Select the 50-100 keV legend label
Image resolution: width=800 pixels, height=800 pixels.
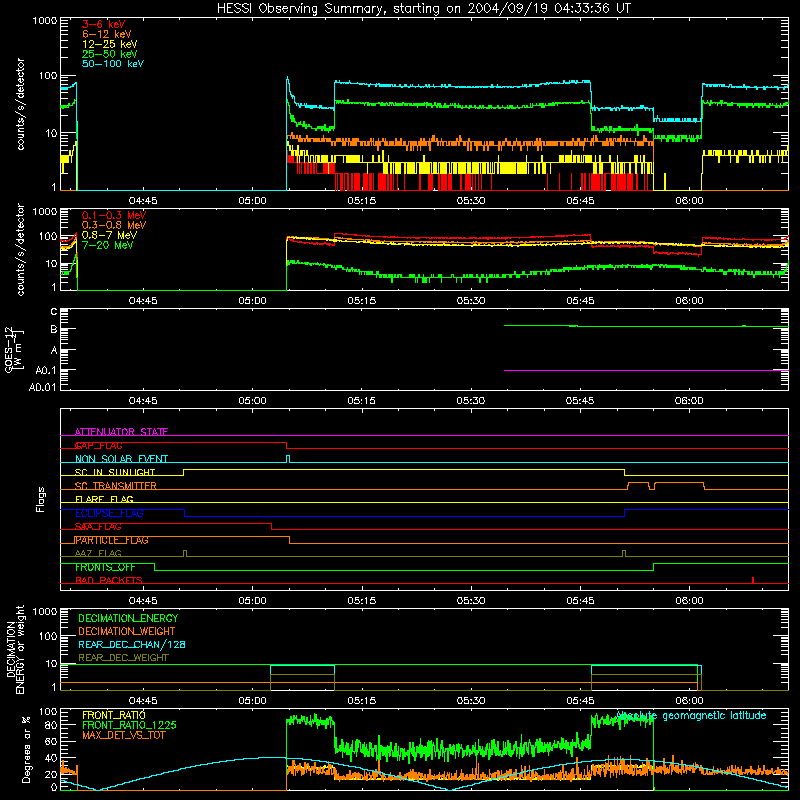[113, 64]
